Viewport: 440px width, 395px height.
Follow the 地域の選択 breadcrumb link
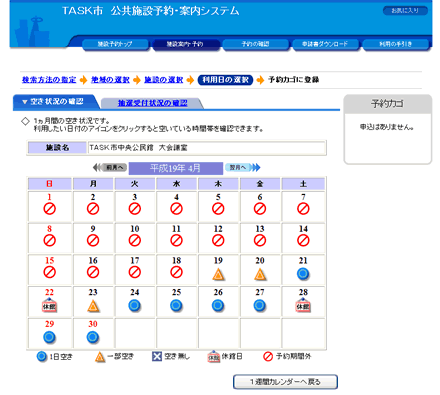[x=110, y=80]
